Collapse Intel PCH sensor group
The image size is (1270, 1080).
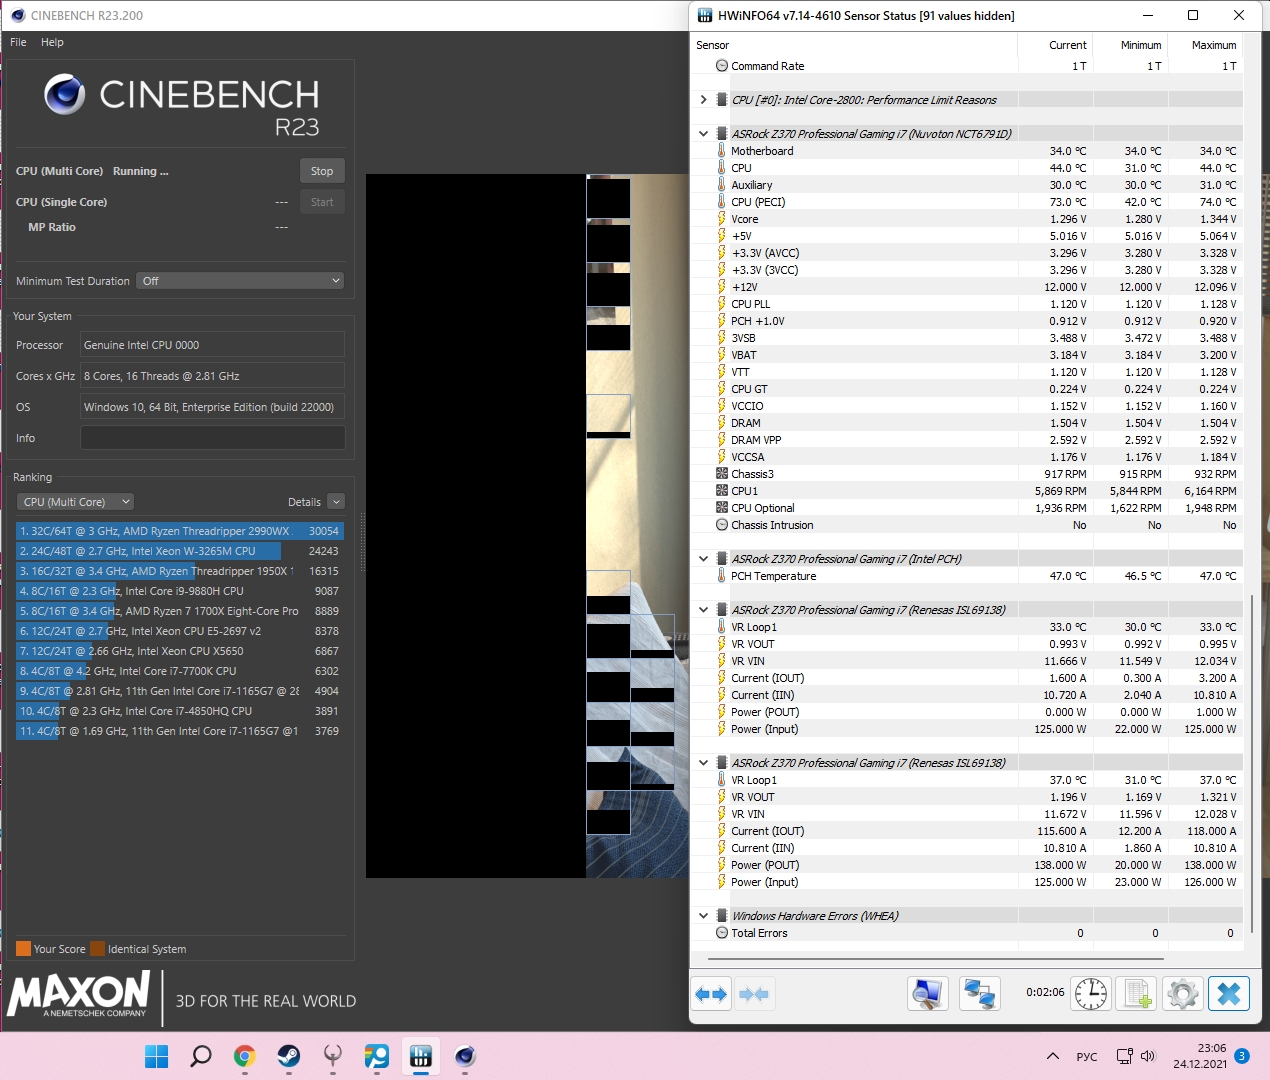703,559
